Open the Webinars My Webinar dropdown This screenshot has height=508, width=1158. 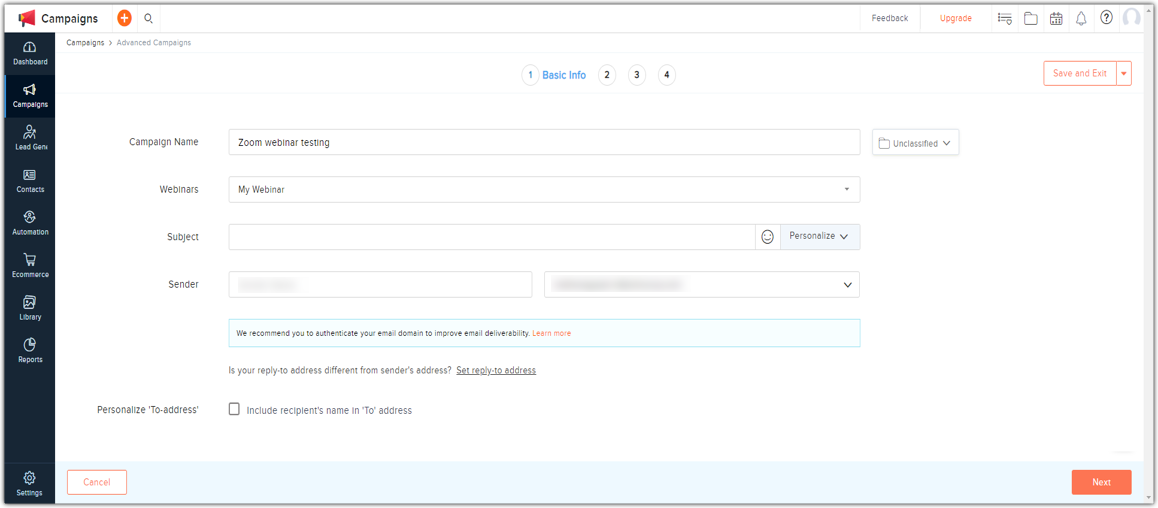(x=544, y=189)
